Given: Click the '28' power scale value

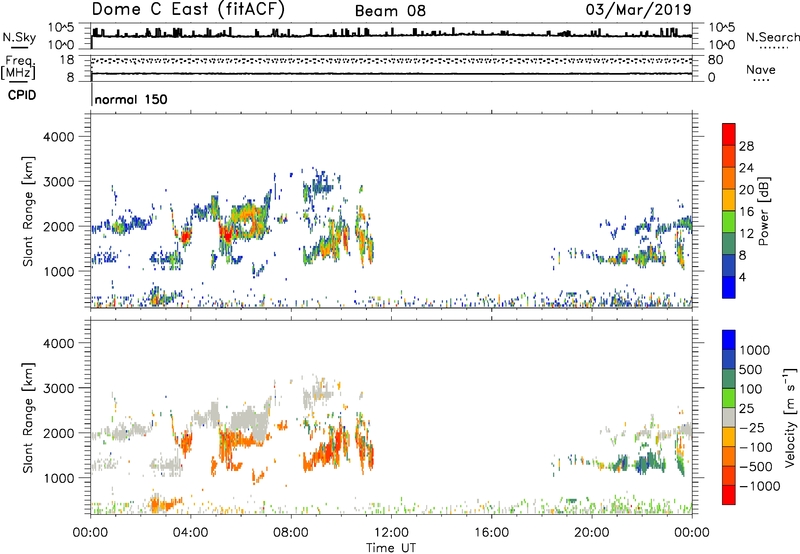Looking at the screenshot, I should pyautogui.click(x=746, y=146).
